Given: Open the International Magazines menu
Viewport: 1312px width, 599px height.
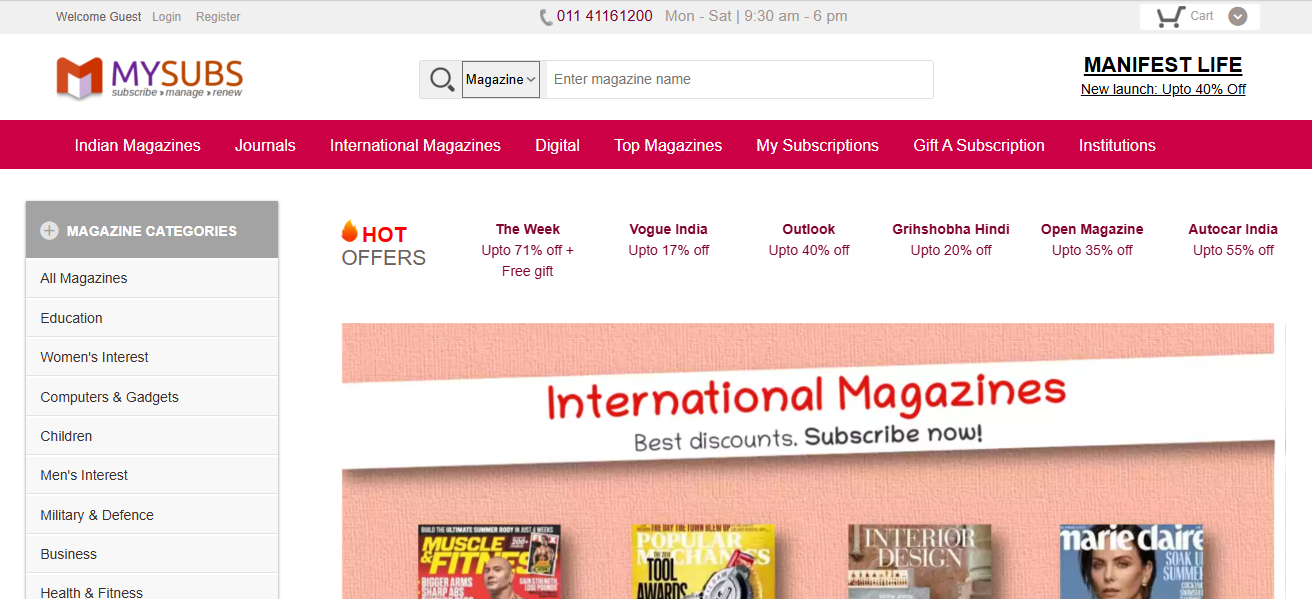Looking at the screenshot, I should (x=415, y=145).
